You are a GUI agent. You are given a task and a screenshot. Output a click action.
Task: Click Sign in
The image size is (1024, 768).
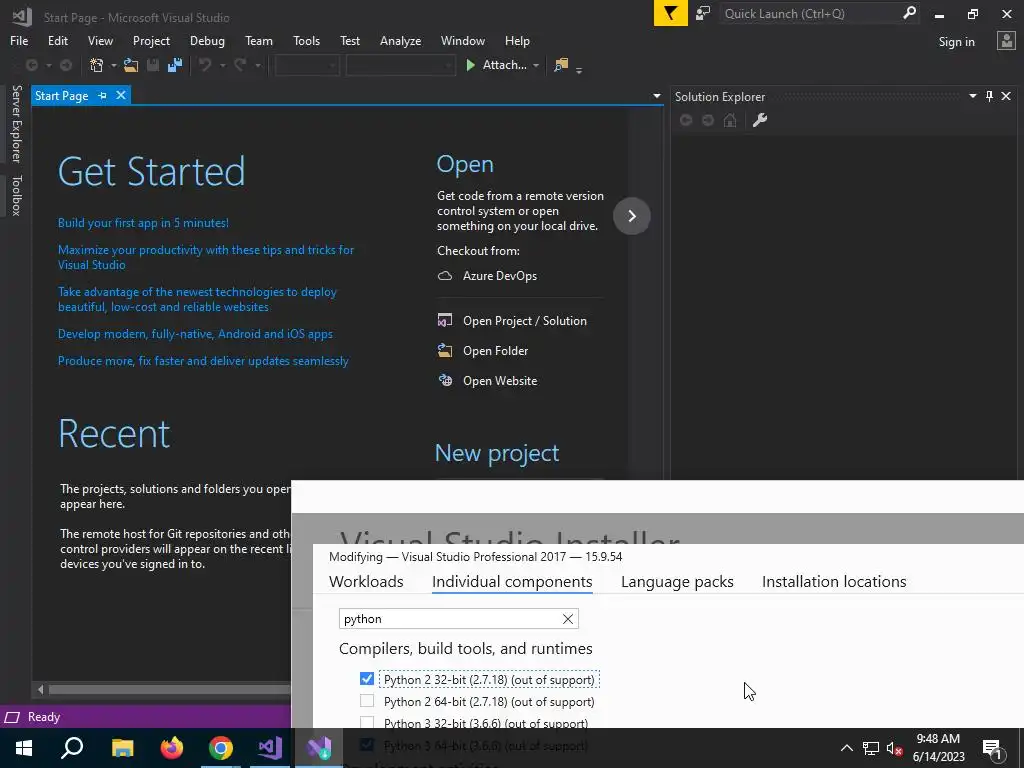click(956, 42)
